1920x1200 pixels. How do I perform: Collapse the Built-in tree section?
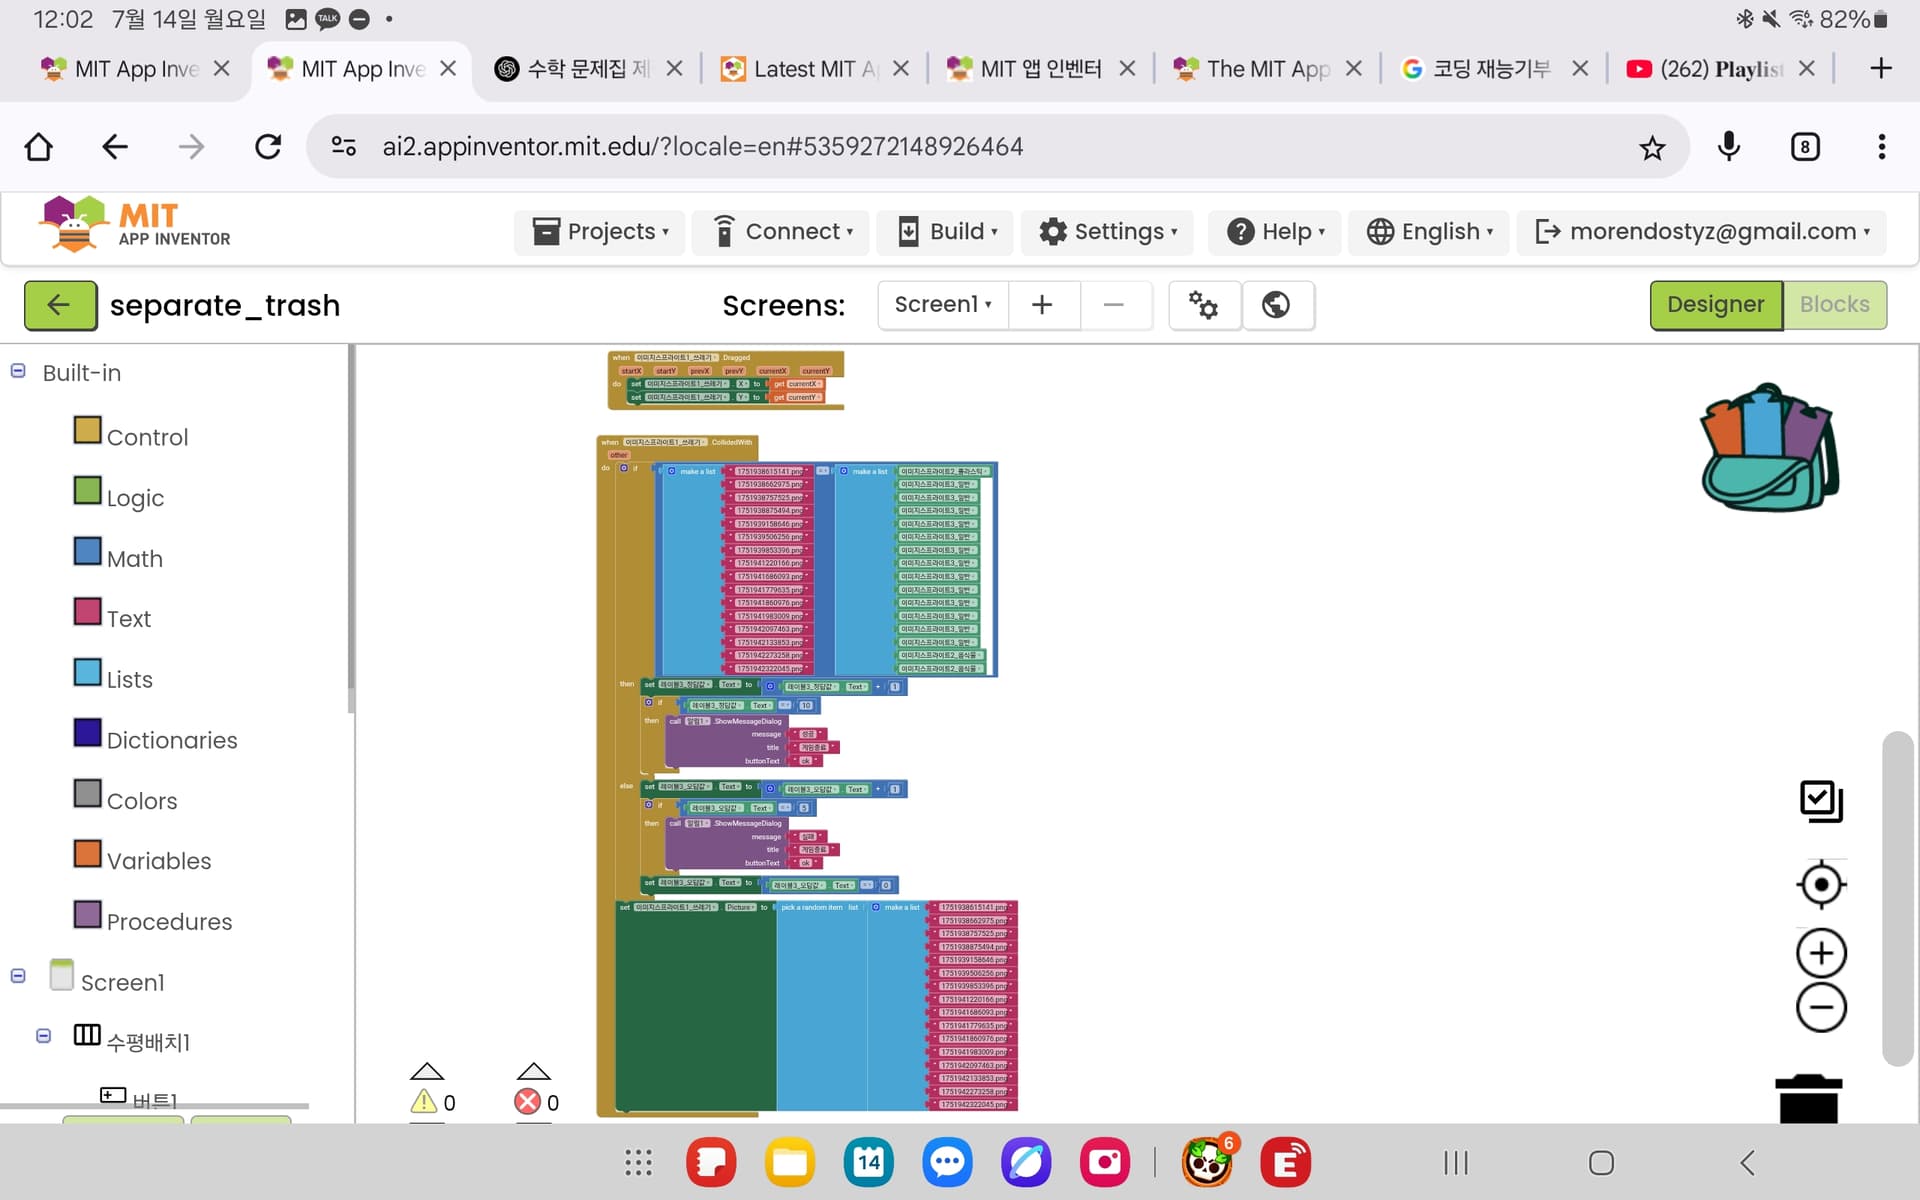tap(18, 371)
